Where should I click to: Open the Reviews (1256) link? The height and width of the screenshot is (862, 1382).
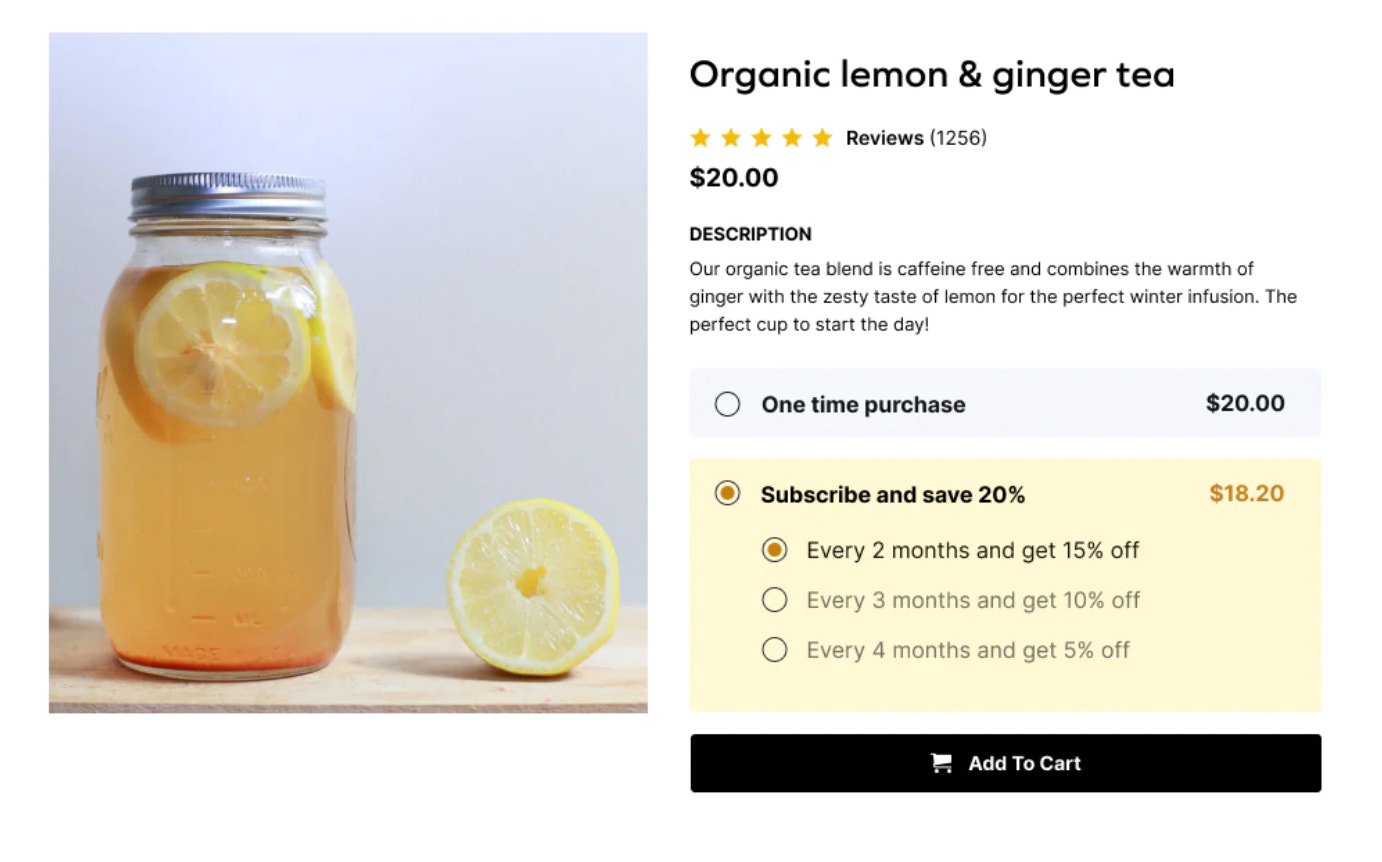(915, 138)
